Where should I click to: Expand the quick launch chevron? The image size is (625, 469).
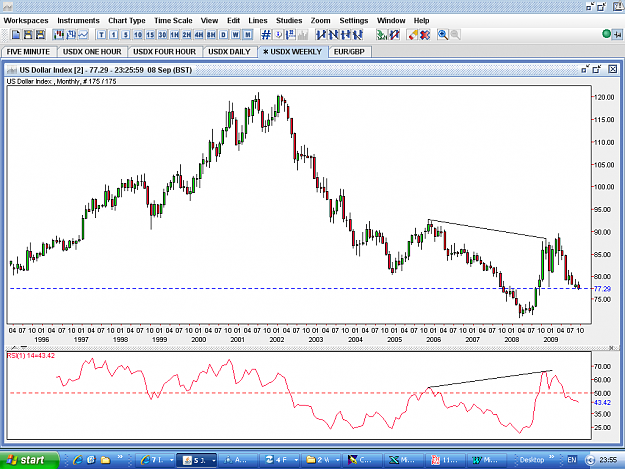click(120, 457)
